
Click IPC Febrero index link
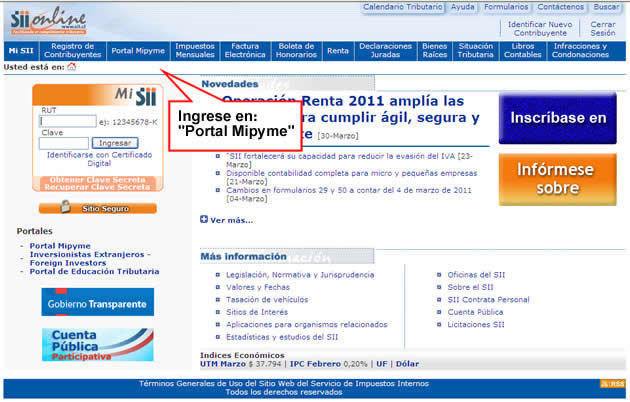(315, 364)
